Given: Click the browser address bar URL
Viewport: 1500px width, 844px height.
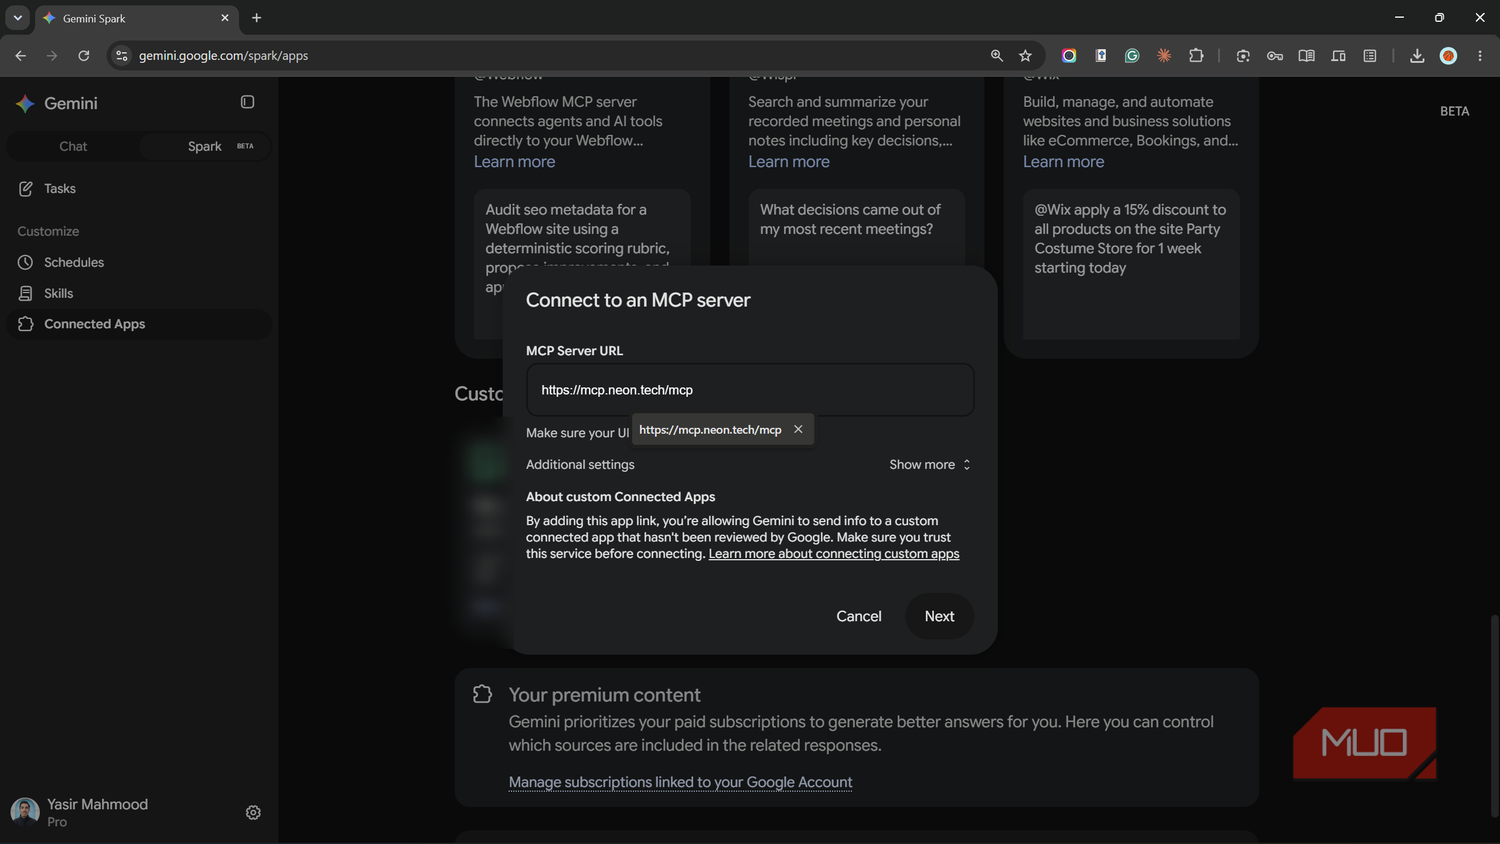Looking at the screenshot, I should [x=223, y=56].
